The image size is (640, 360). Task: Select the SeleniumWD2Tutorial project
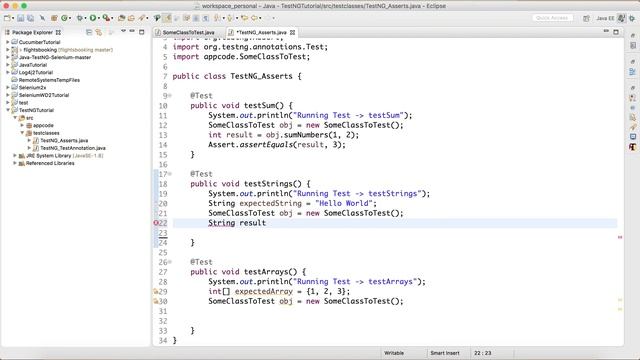click(x=44, y=95)
